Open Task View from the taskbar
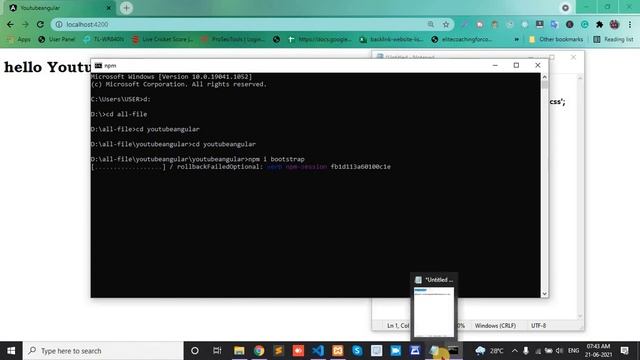640x360 pixels. (217, 351)
